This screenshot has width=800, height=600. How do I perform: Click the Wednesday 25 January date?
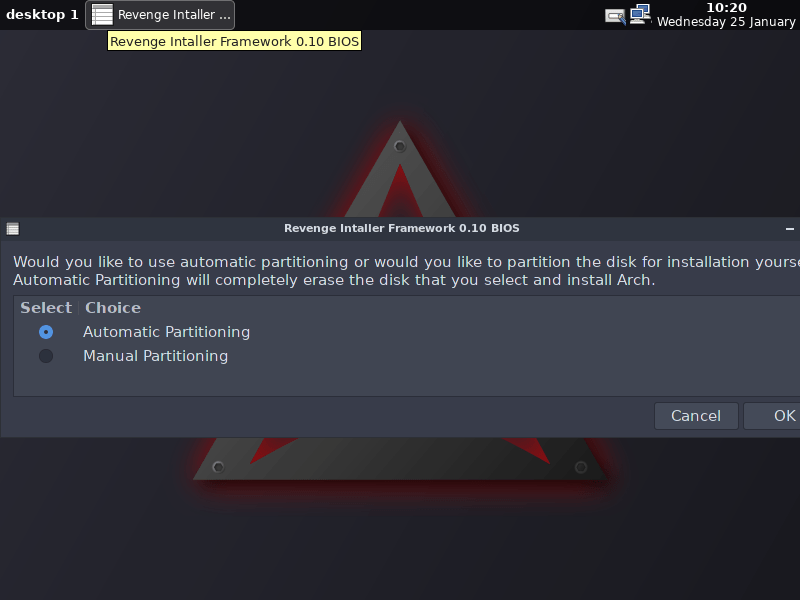pyautogui.click(x=726, y=22)
